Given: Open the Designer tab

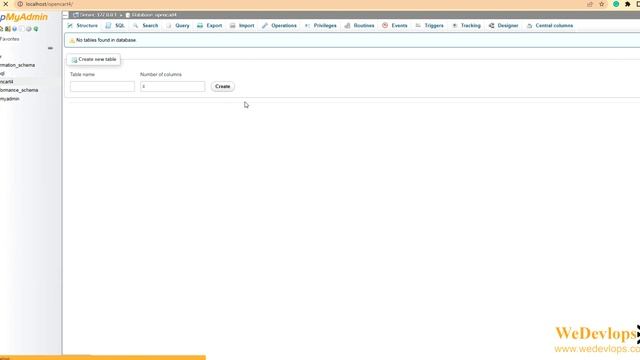Looking at the screenshot, I should tap(504, 25).
